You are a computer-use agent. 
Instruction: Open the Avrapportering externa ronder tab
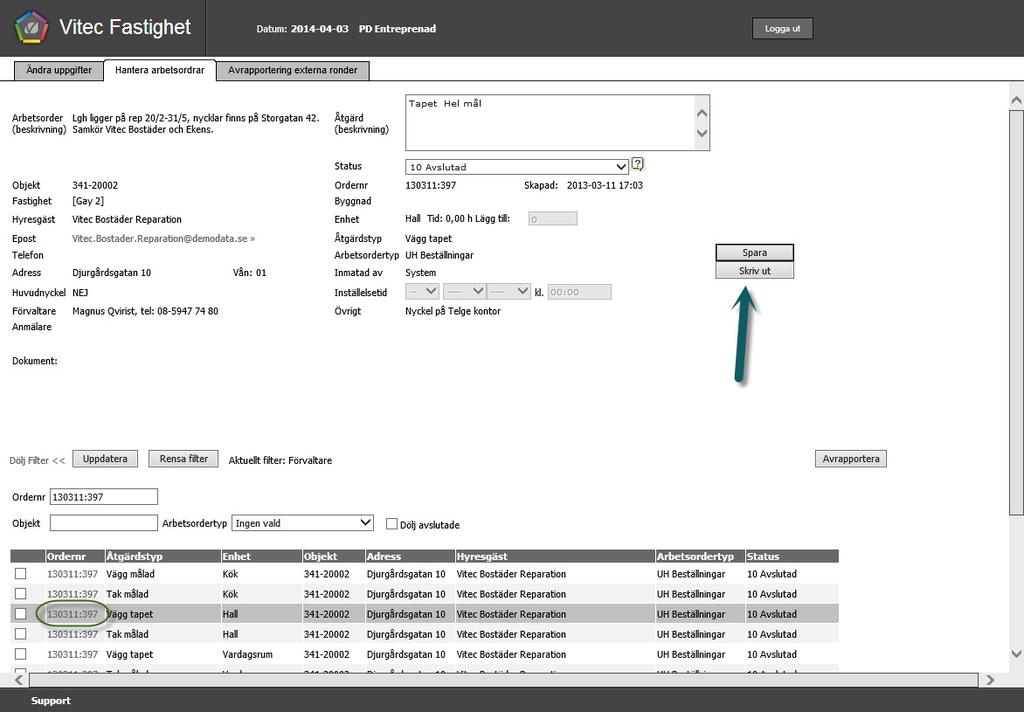(x=293, y=71)
